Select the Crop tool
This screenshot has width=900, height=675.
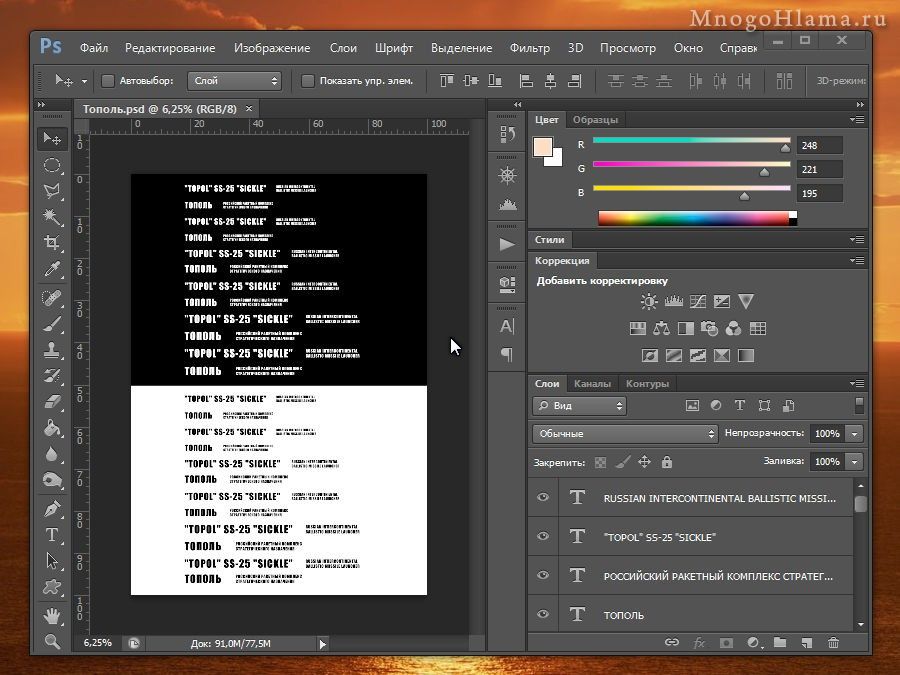(52, 241)
